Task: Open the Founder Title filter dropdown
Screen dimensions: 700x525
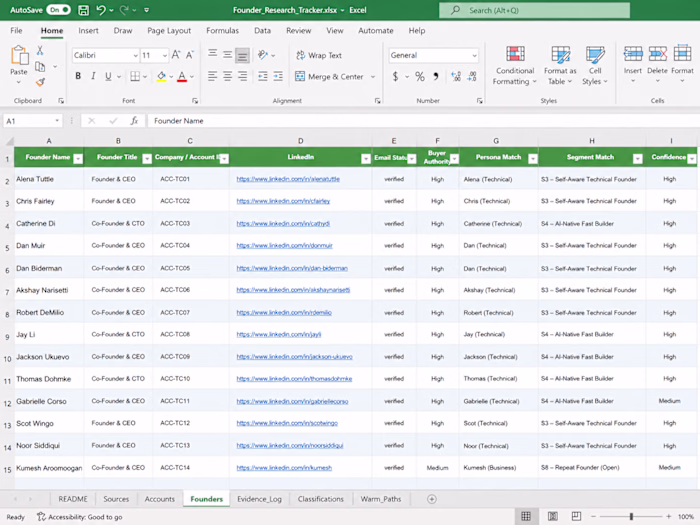Action: coord(147,158)
